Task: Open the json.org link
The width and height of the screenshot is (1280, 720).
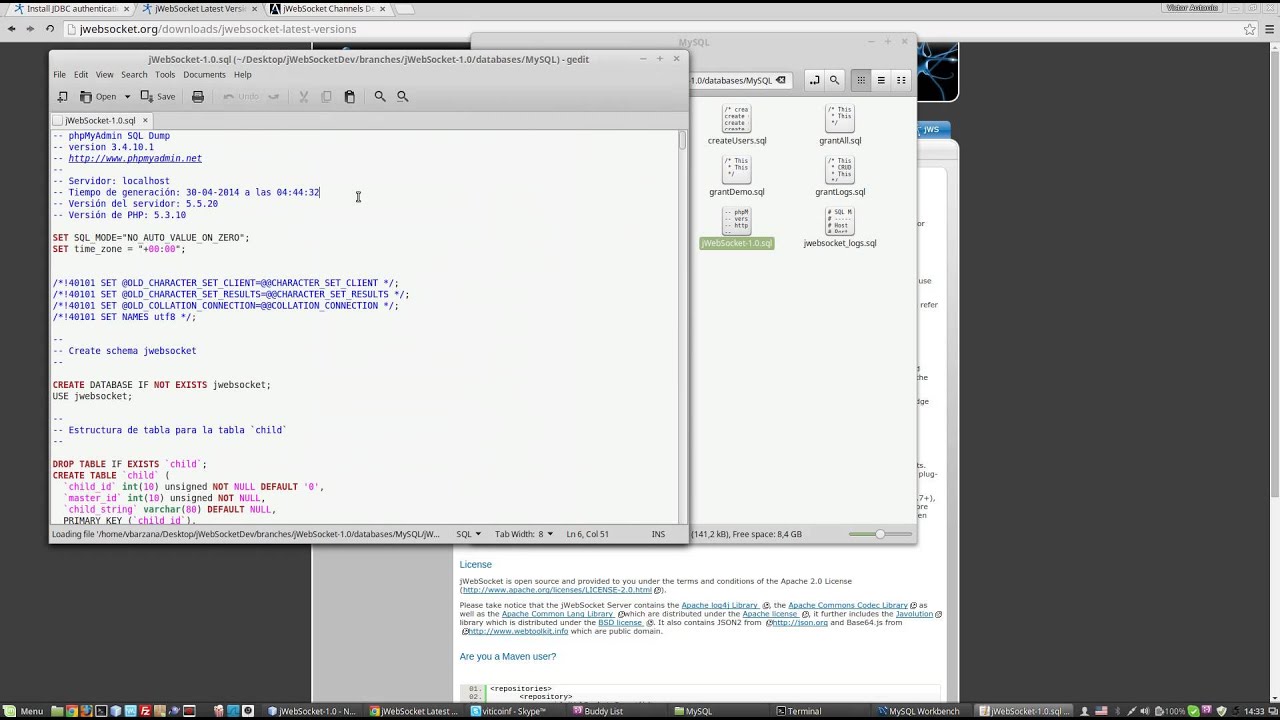Action: [800, 622]
